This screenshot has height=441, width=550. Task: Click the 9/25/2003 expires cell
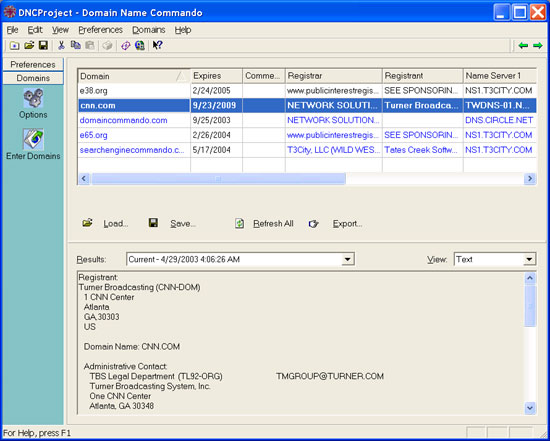pos(216,120)
